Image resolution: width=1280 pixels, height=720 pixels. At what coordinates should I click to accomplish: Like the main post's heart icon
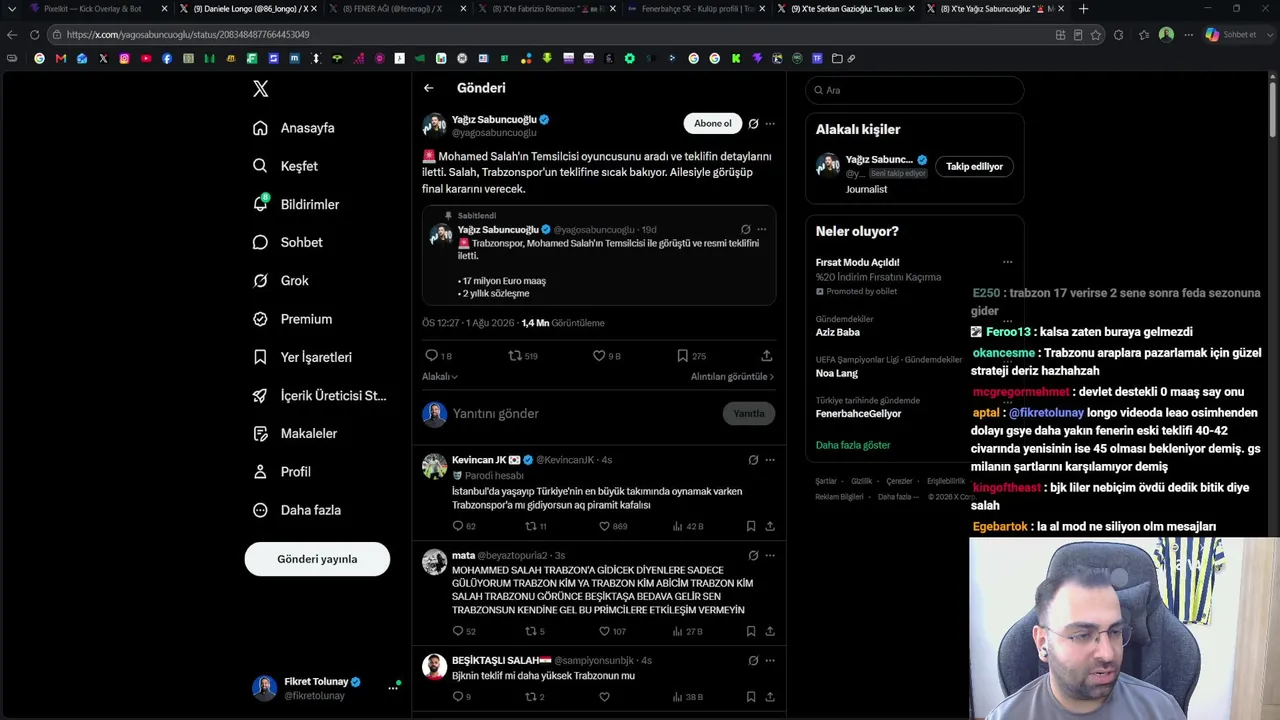pos(599,355)
